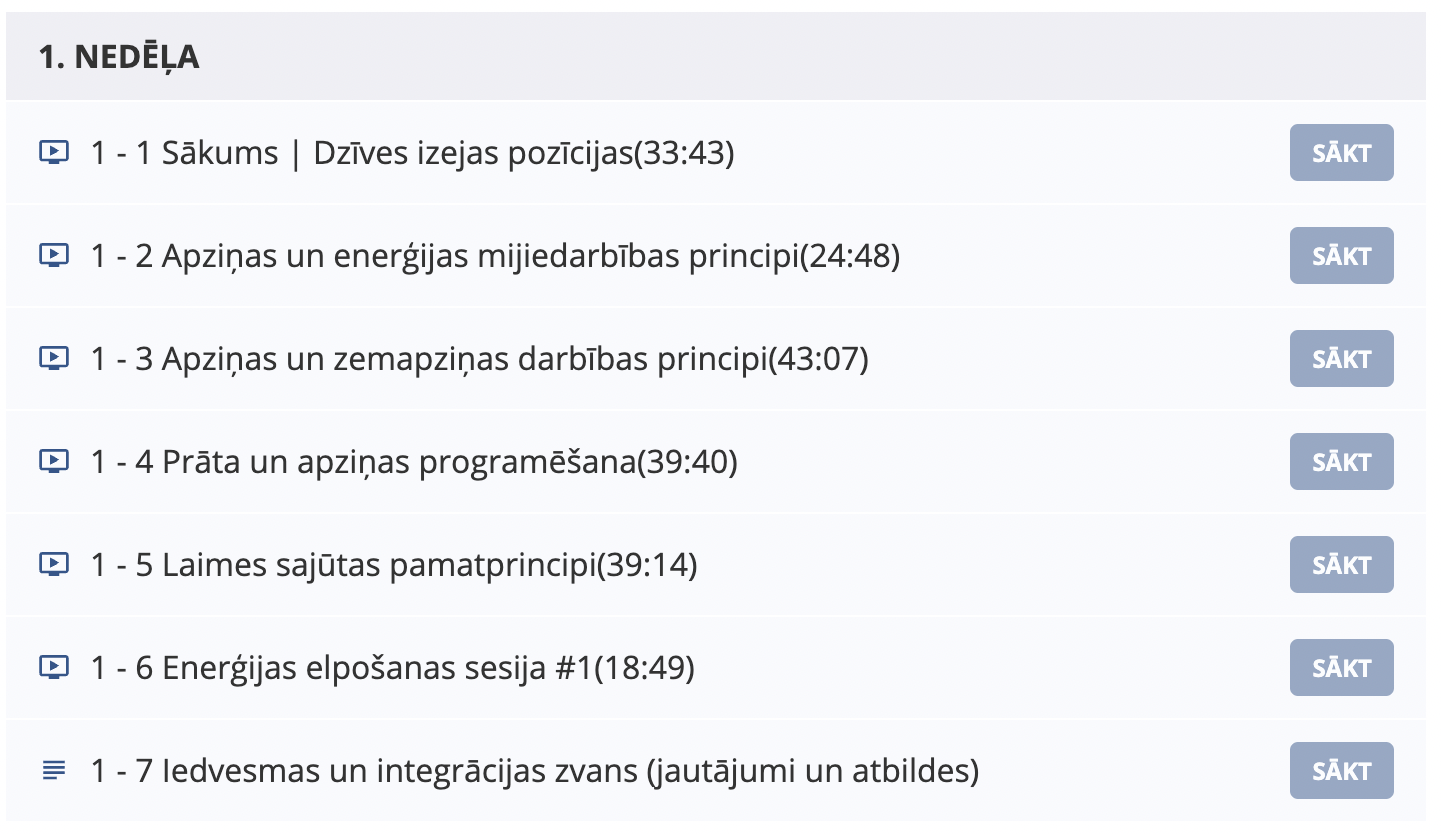1441x834 pixels.
Task: Collapse the 1. NEDĒĻA section header
Action: click(x=716, y=57)
